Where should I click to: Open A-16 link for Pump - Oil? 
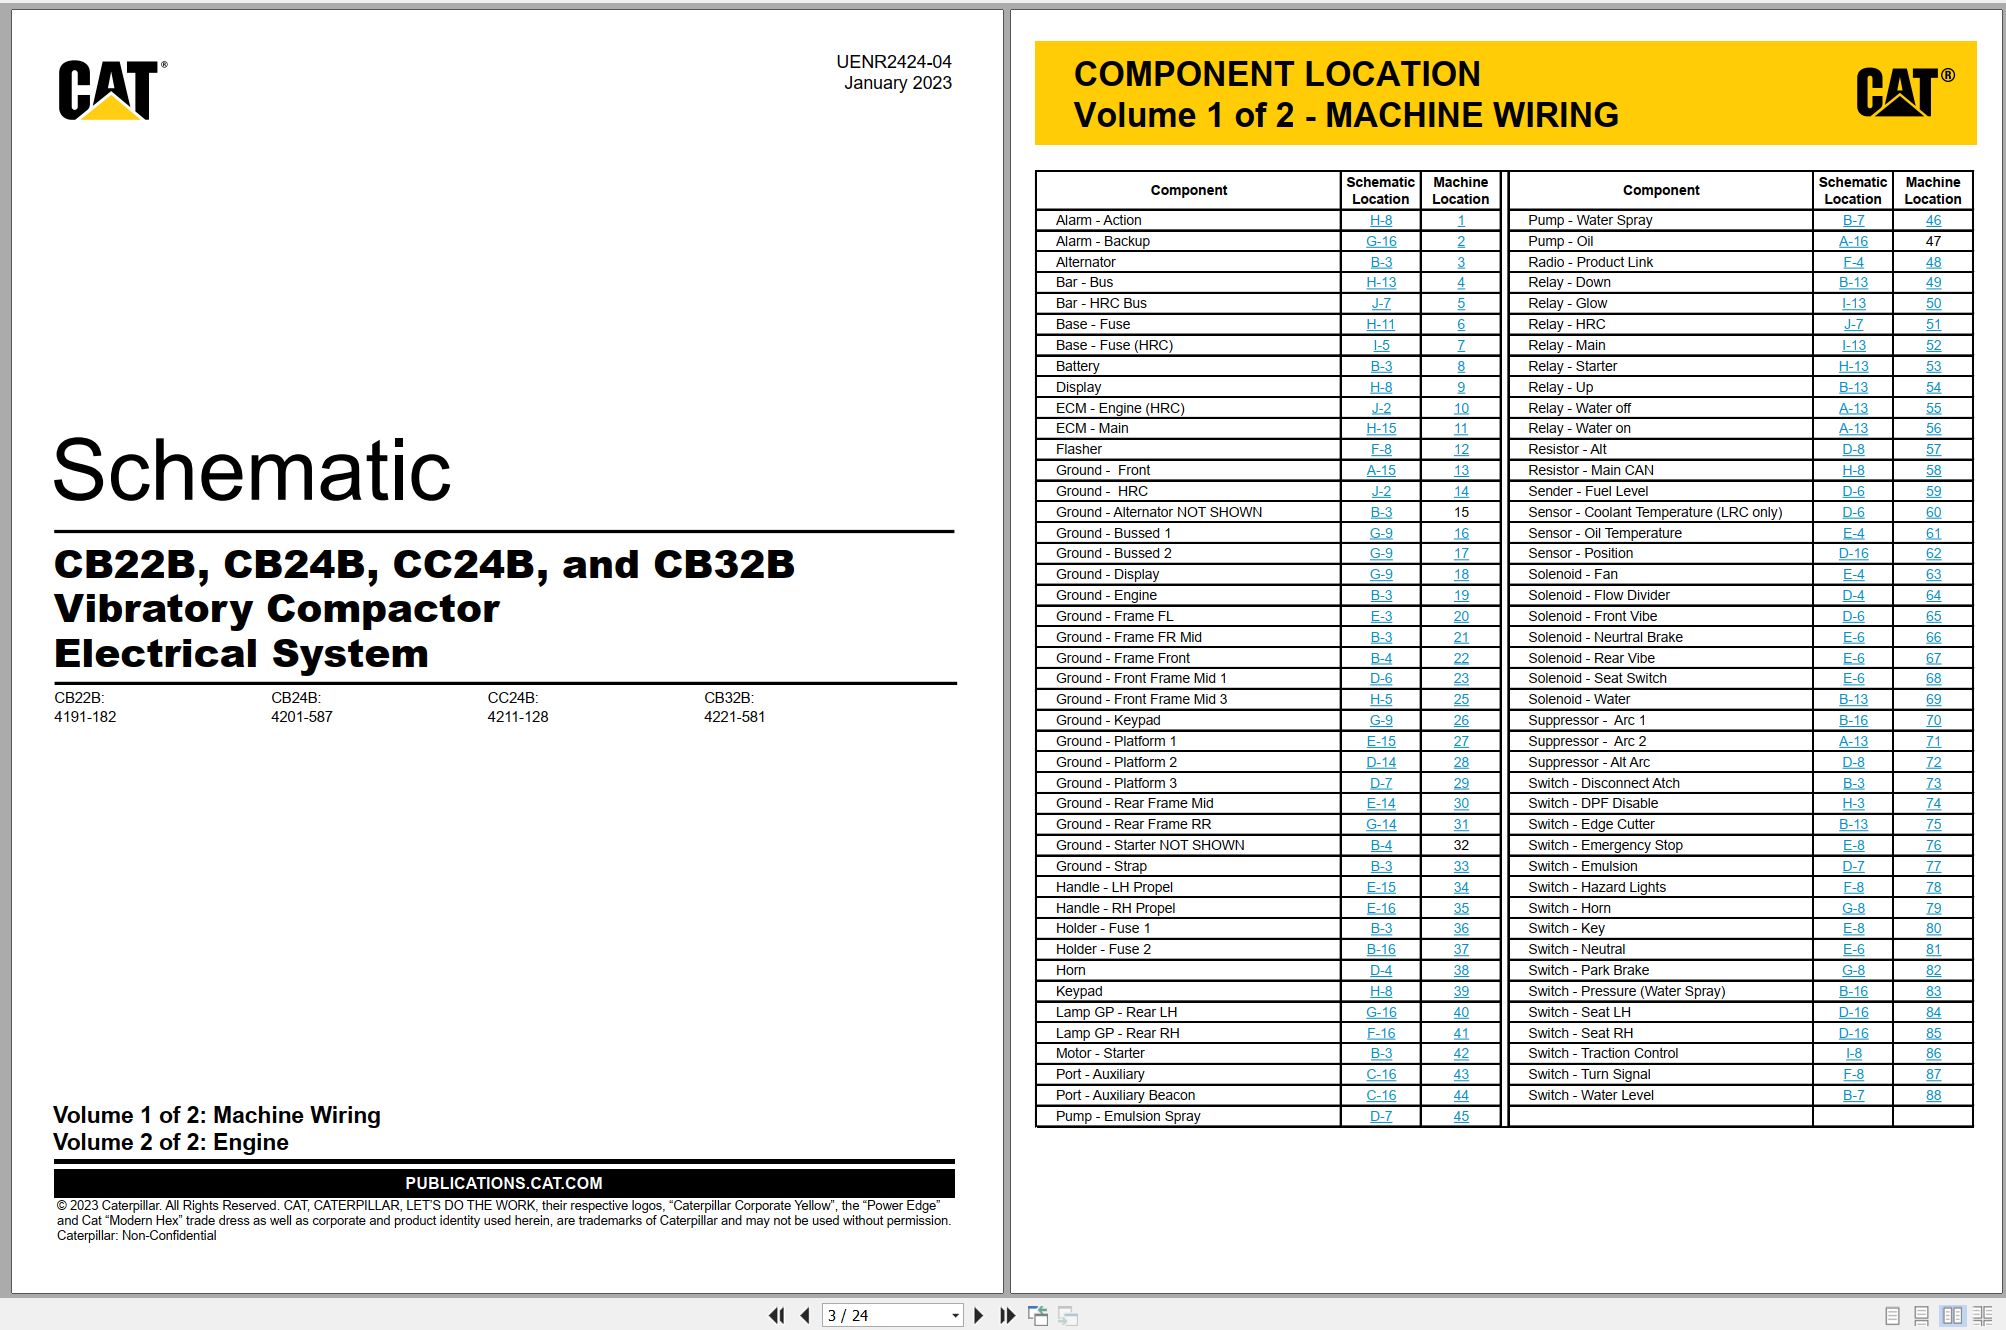point(1853,242)
